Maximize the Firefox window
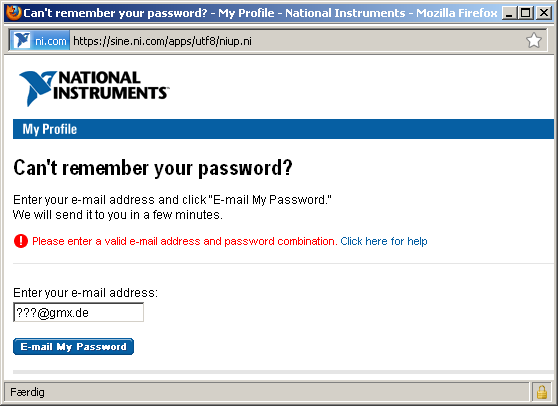Screen dimensions: 558x406 (526, 14)
